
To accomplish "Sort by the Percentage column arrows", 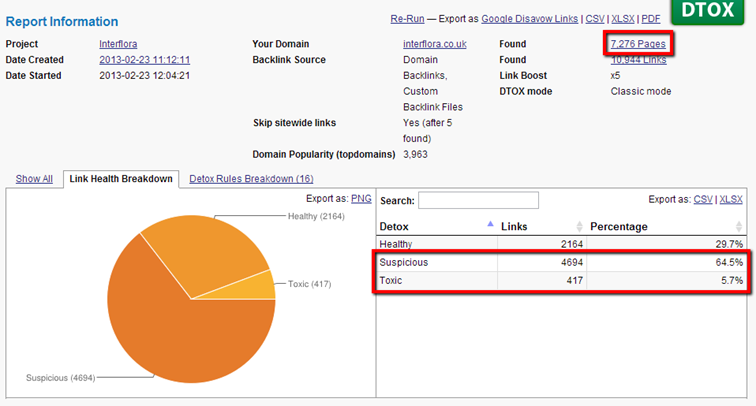I will tap(743, 227).
